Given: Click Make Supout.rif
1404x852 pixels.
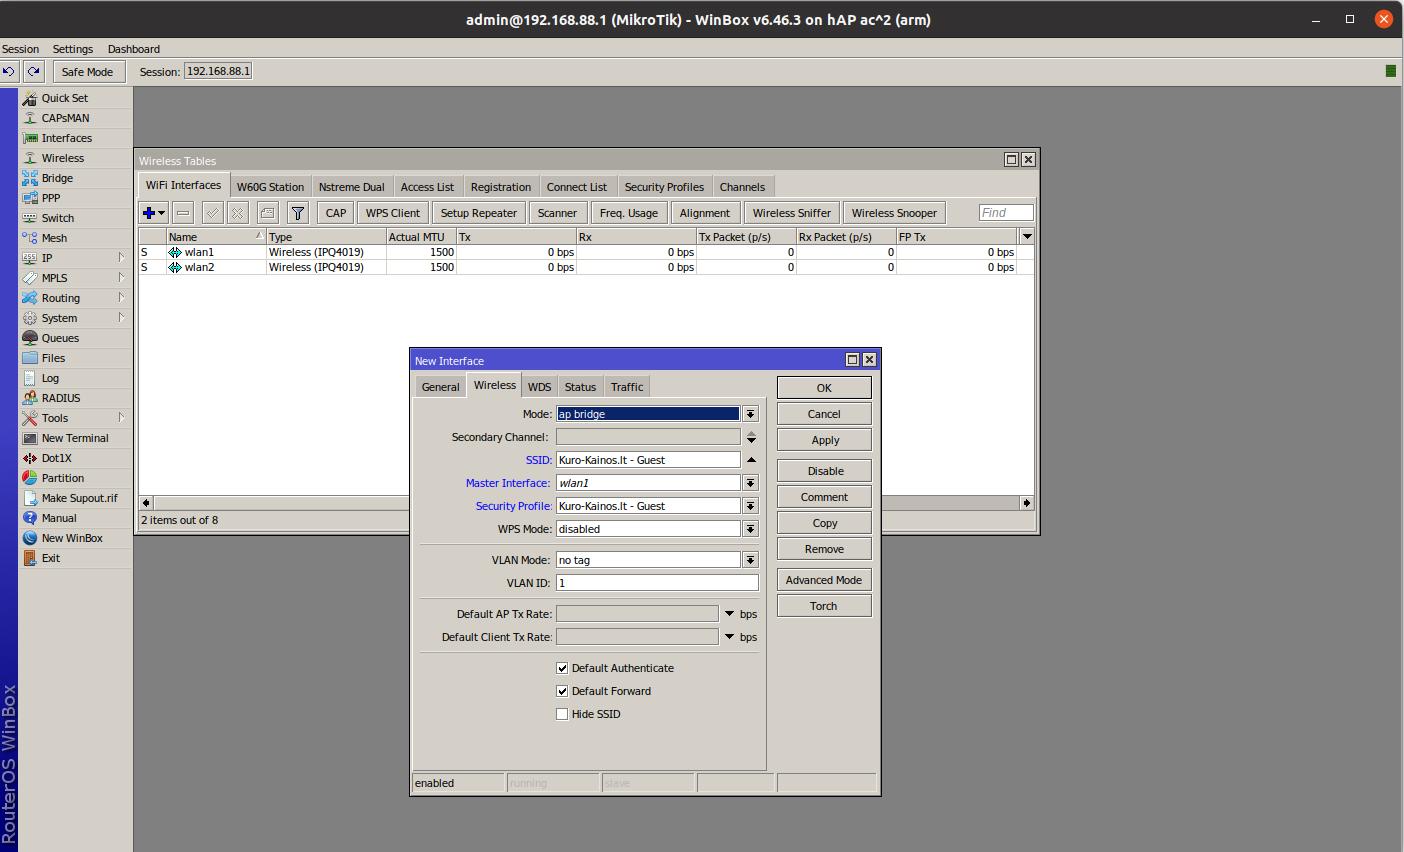Looking at the screenshot, I should pyautogui.click(x=79, y=498).
